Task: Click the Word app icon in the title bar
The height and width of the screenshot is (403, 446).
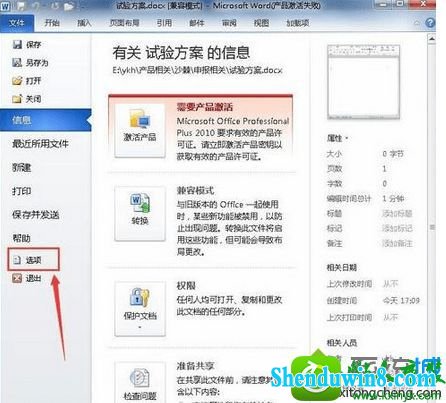Action: (5, 6)
